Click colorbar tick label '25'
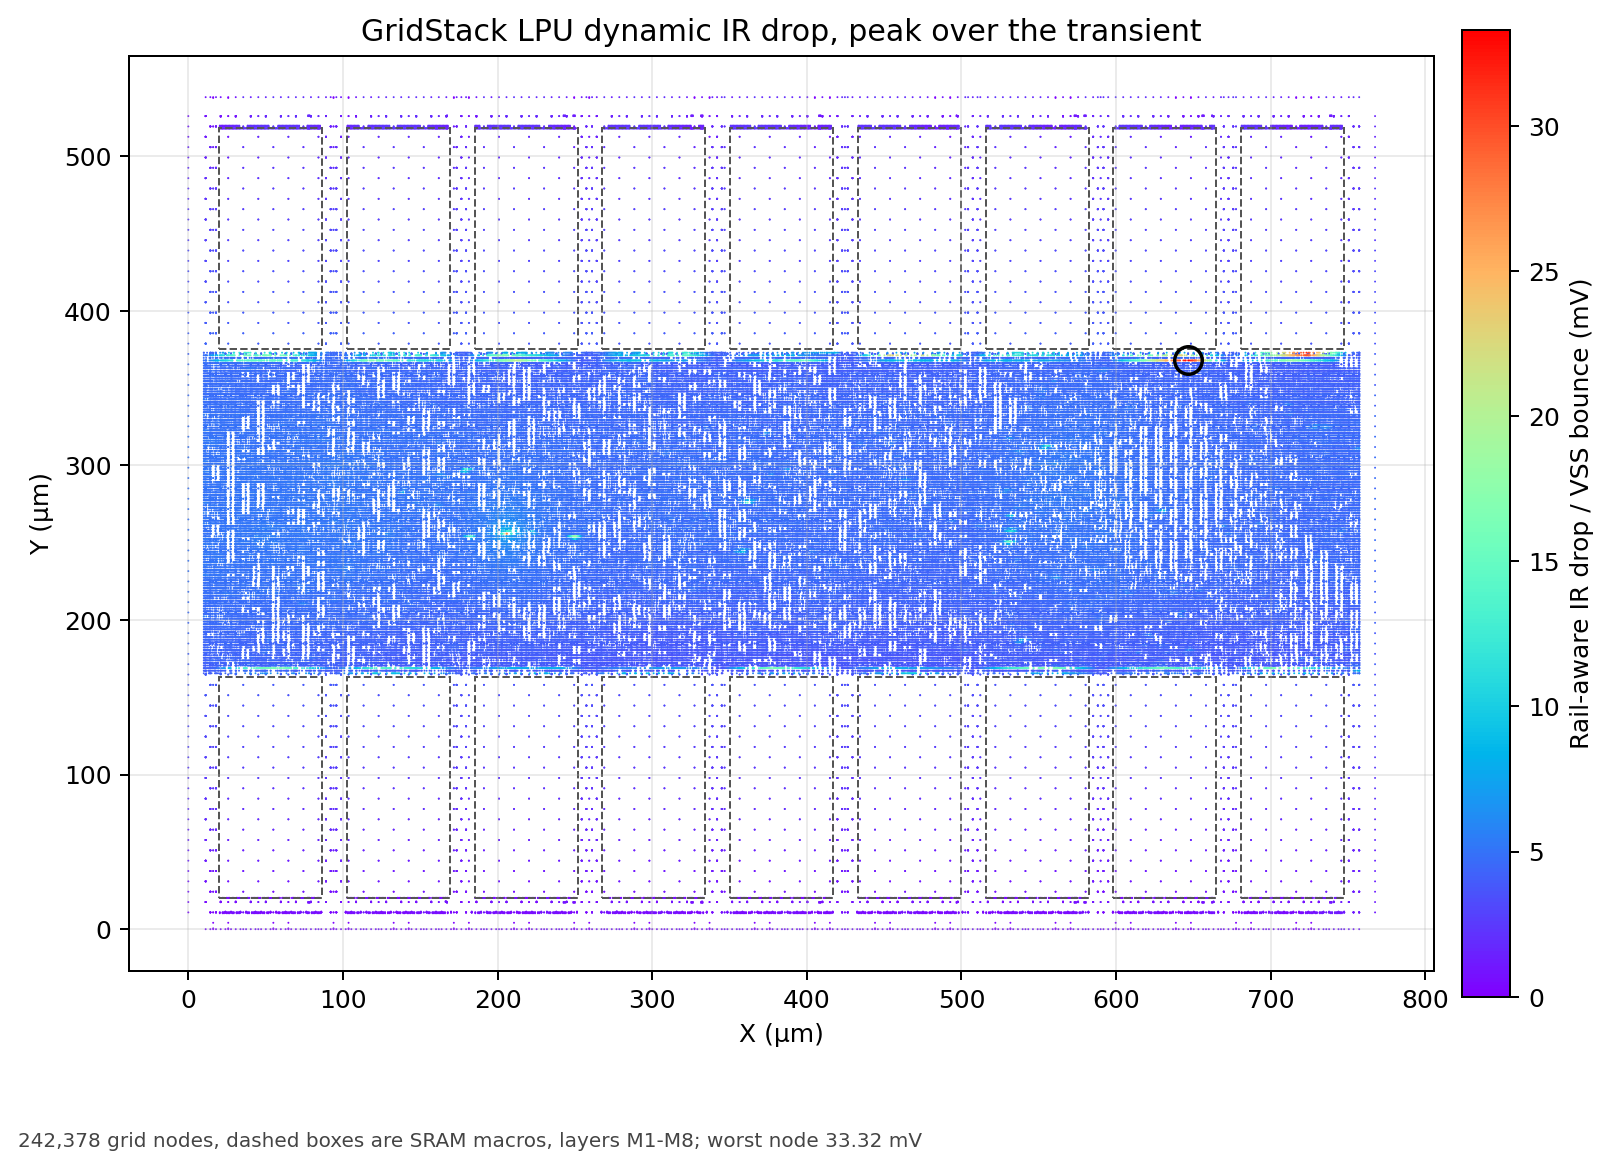1611x1169 pixels. click(x=1545, y=272)
